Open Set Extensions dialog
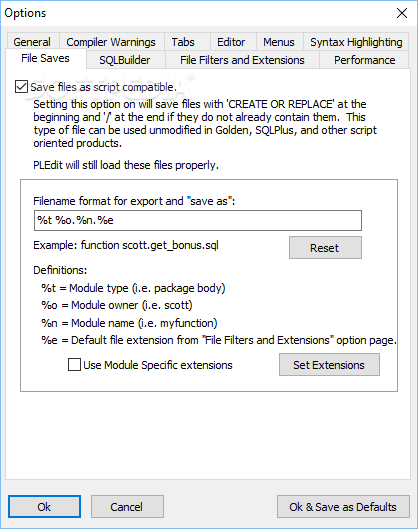This screenshot has height=529, width=418. (x=329, y=365)
